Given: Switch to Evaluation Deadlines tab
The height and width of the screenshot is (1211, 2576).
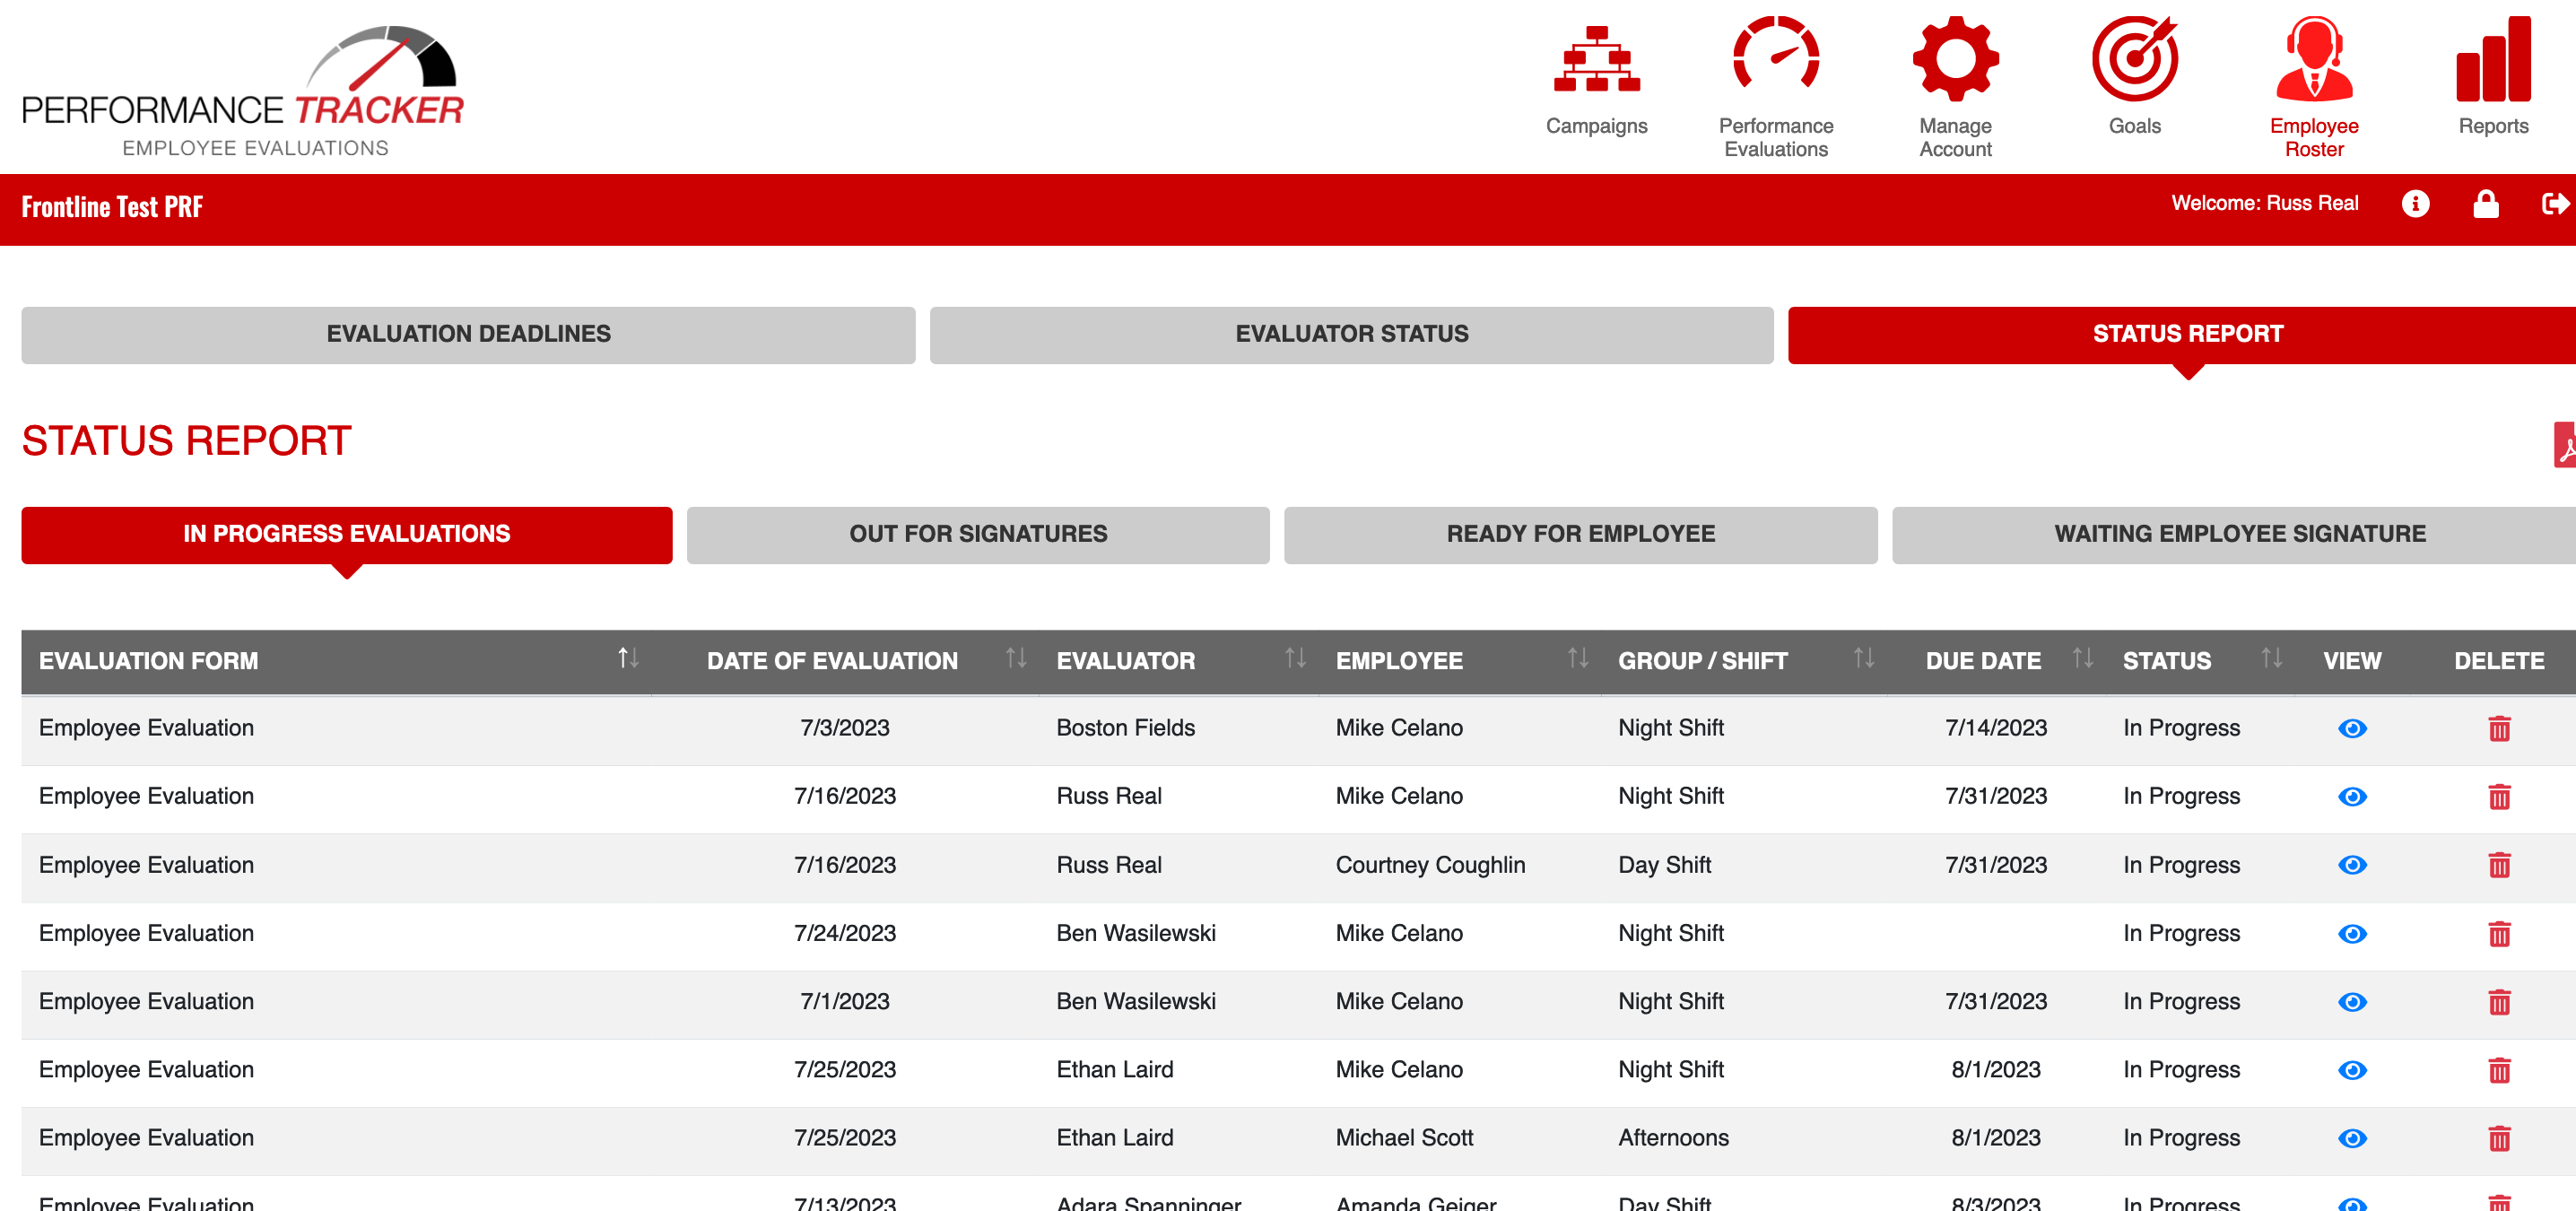Looking at the screenshot, I should tap(468, 335).
